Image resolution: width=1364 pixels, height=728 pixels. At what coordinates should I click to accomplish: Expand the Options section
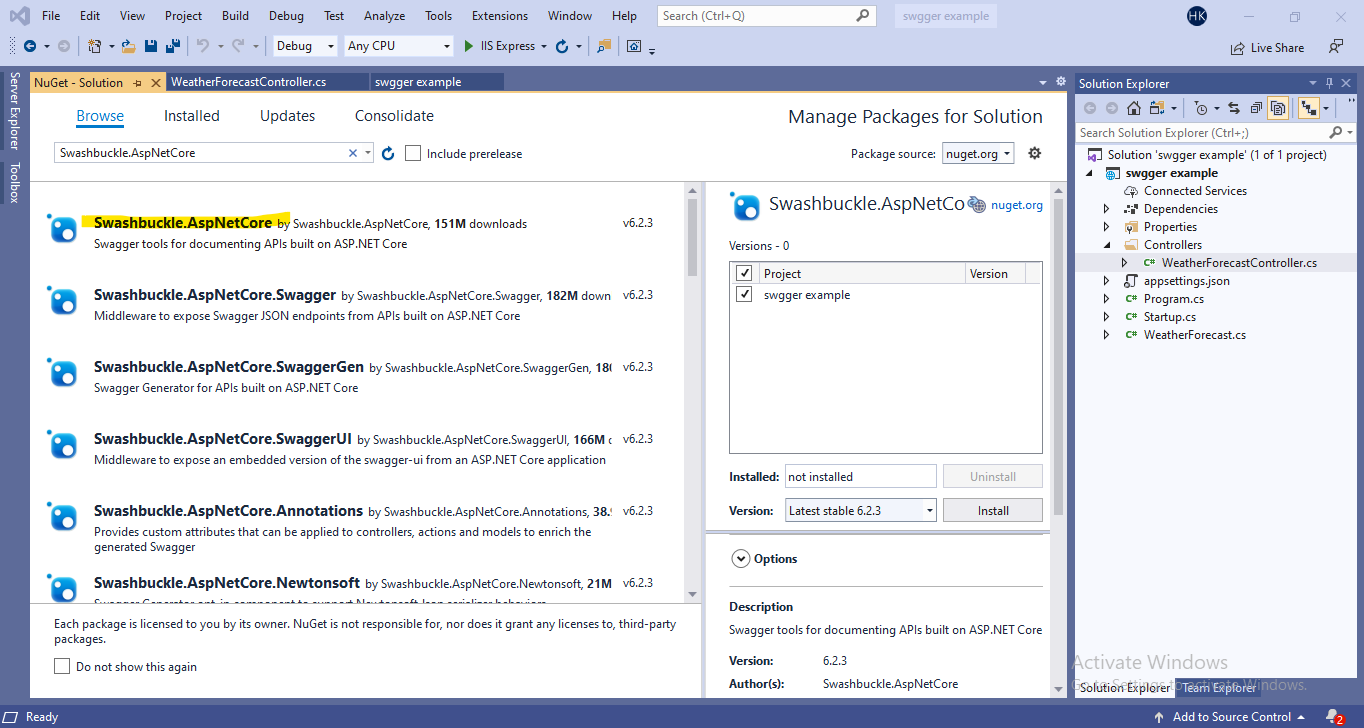(741, 559)
